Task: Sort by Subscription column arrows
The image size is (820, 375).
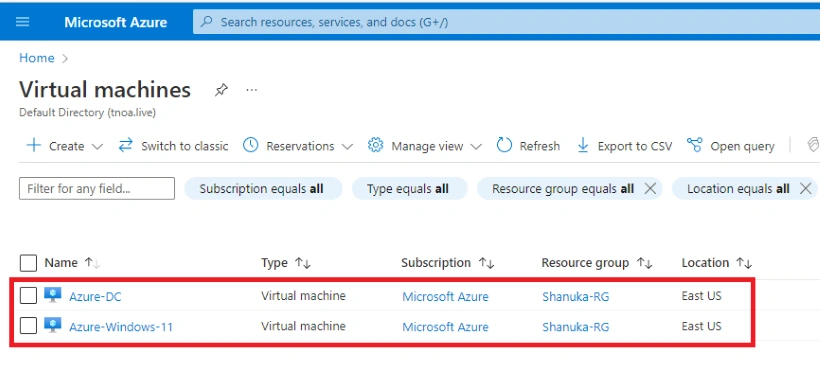Action: tap(486, 263)
